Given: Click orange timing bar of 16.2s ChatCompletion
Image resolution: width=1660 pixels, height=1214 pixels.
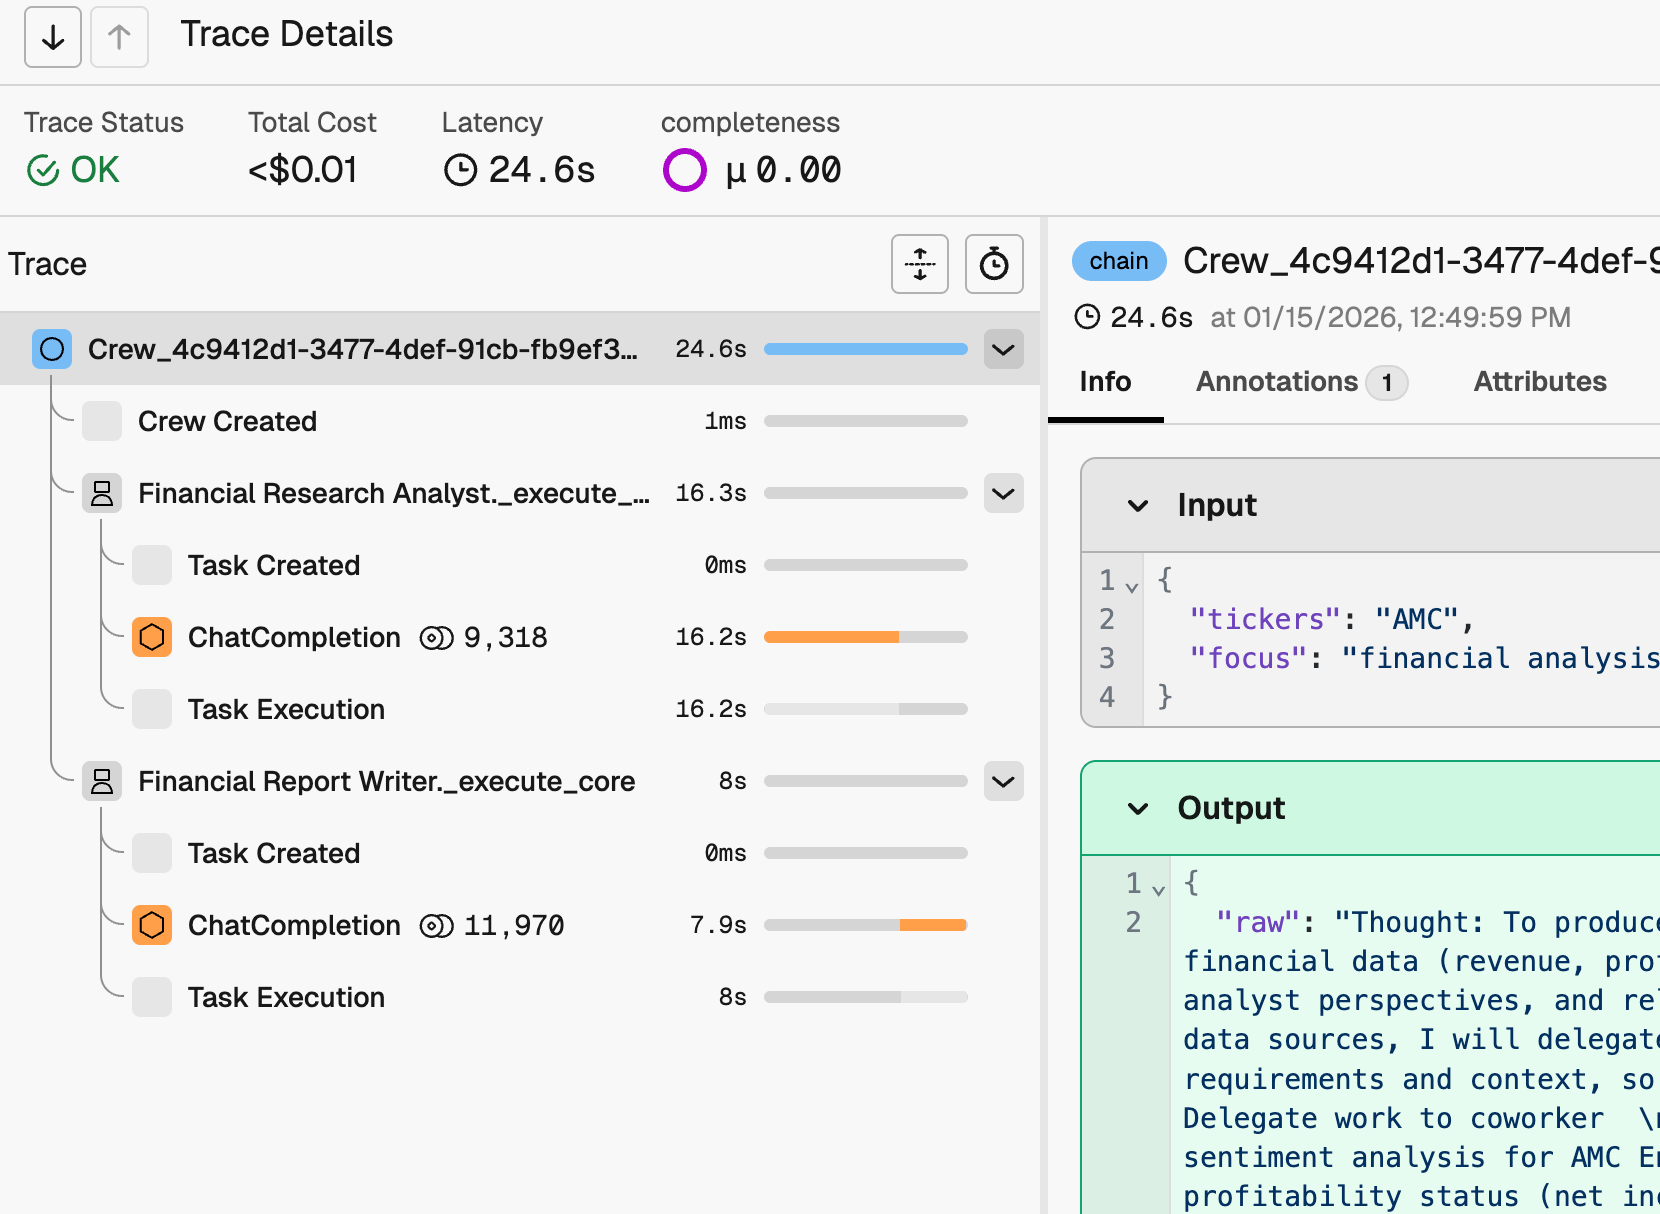Looking at the screenshot, I should coord(831,637).
